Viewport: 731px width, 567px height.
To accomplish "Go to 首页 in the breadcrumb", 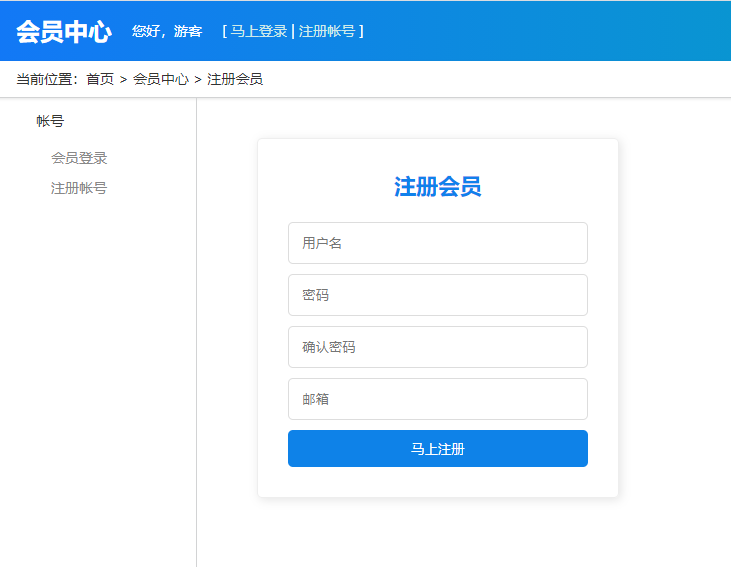I will [100, 79].
